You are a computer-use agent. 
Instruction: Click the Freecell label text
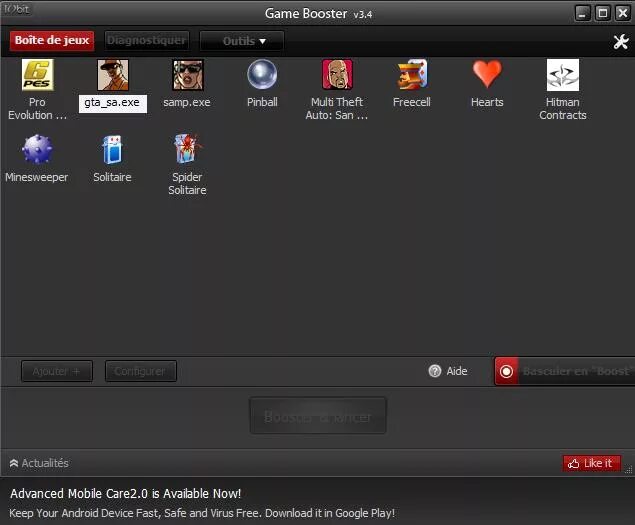[411, 102]
